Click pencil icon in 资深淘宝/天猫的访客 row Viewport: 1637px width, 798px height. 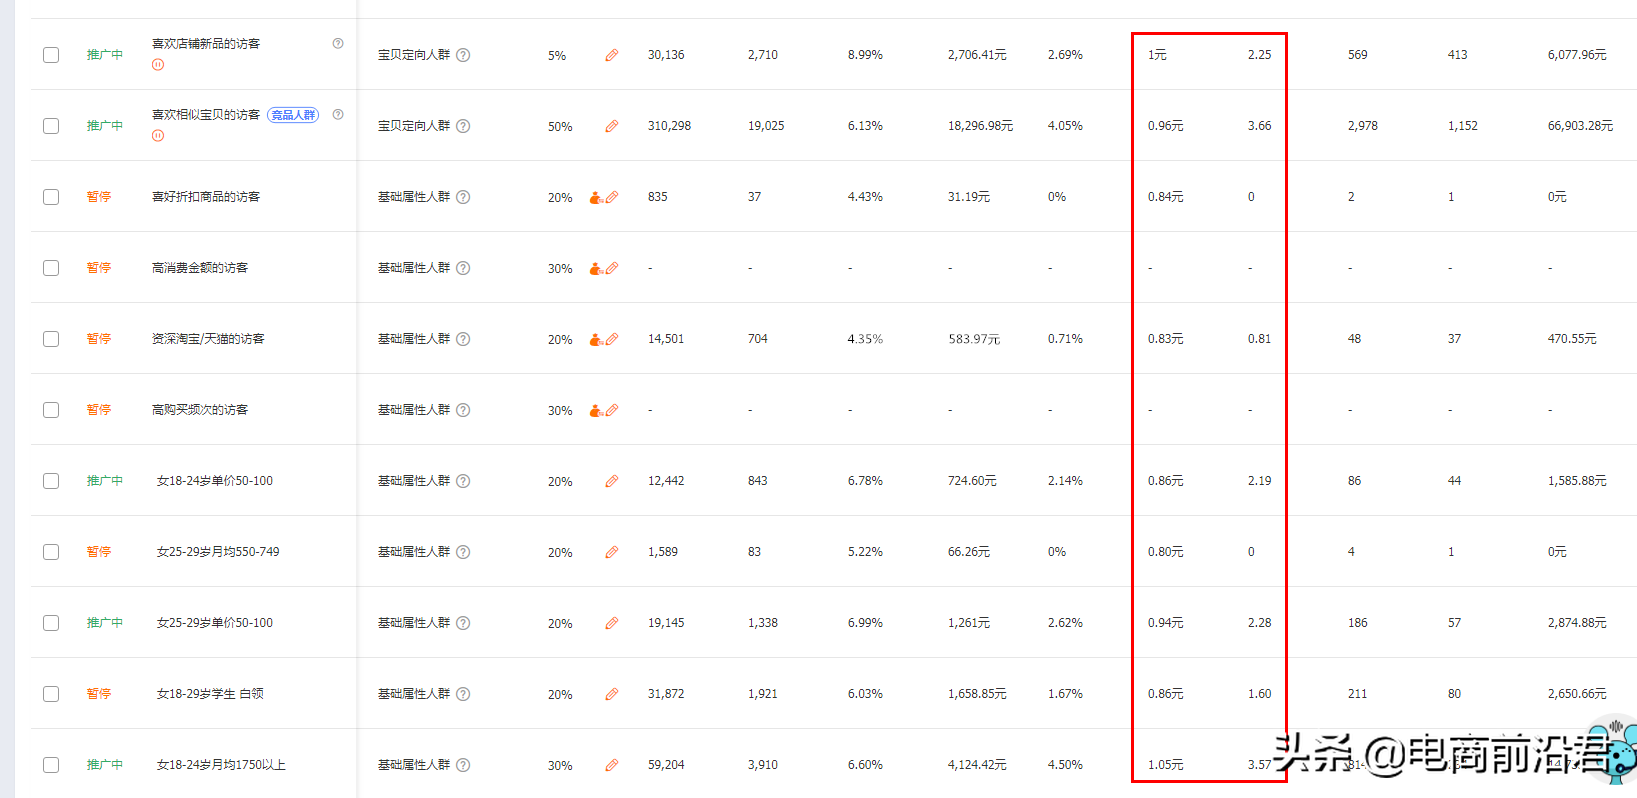pos(612,340)
